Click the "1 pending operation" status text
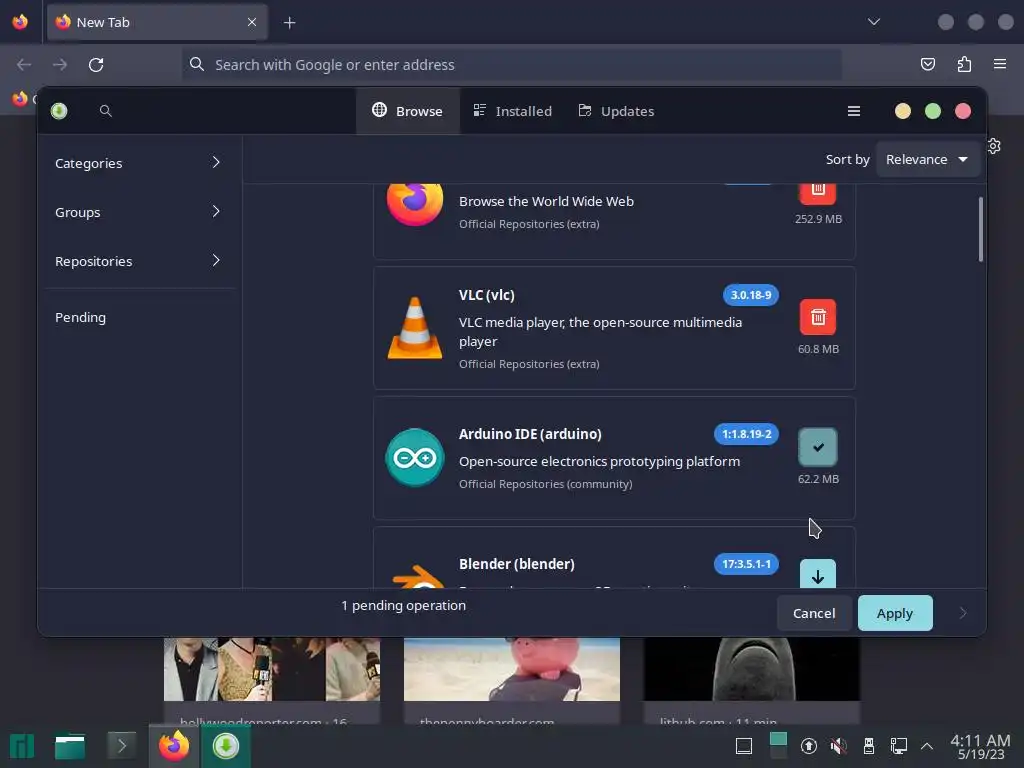The image size is (1024, 768). 404,605
